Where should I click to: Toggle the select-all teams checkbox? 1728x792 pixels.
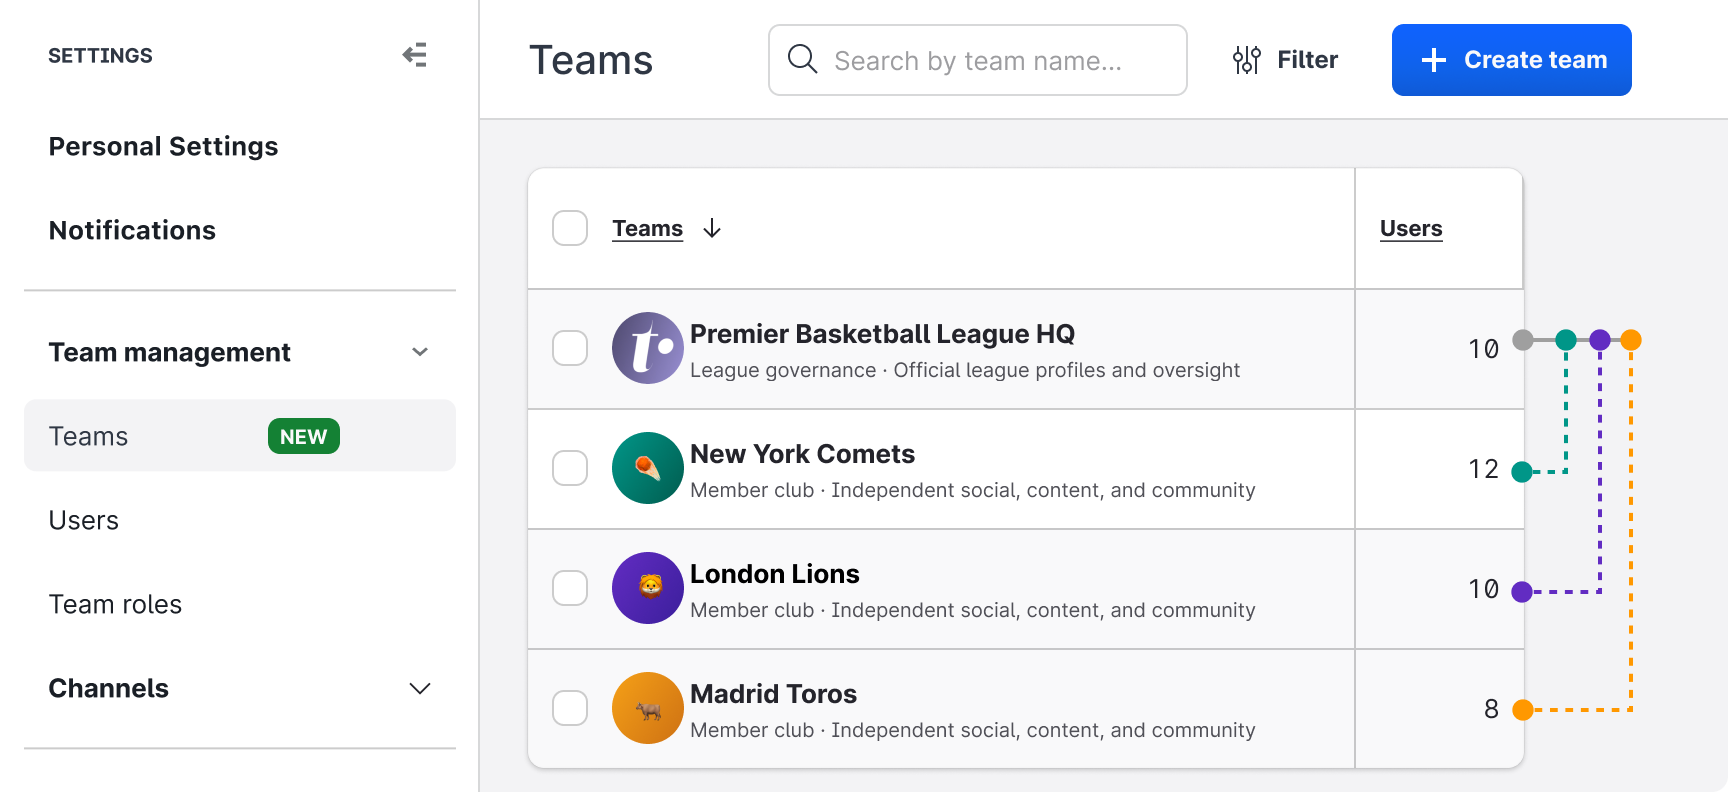click(570, 228)
